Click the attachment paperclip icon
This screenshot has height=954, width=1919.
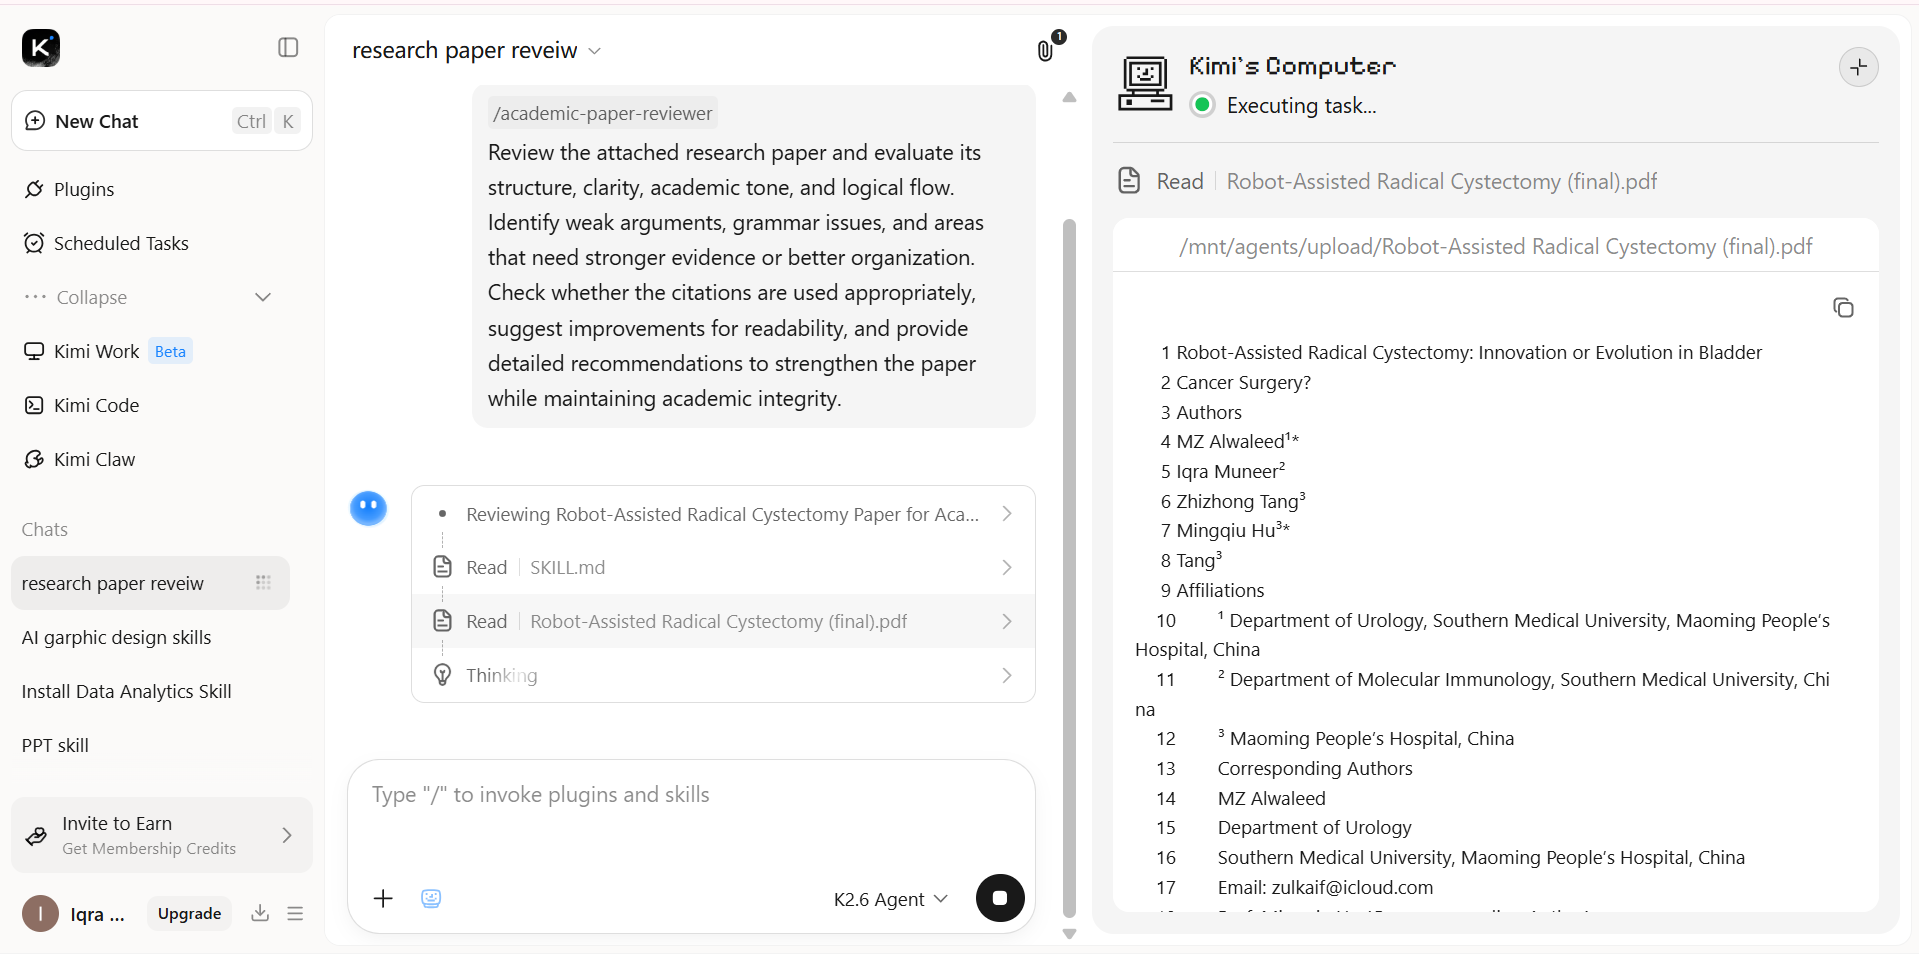(1046, 50)
